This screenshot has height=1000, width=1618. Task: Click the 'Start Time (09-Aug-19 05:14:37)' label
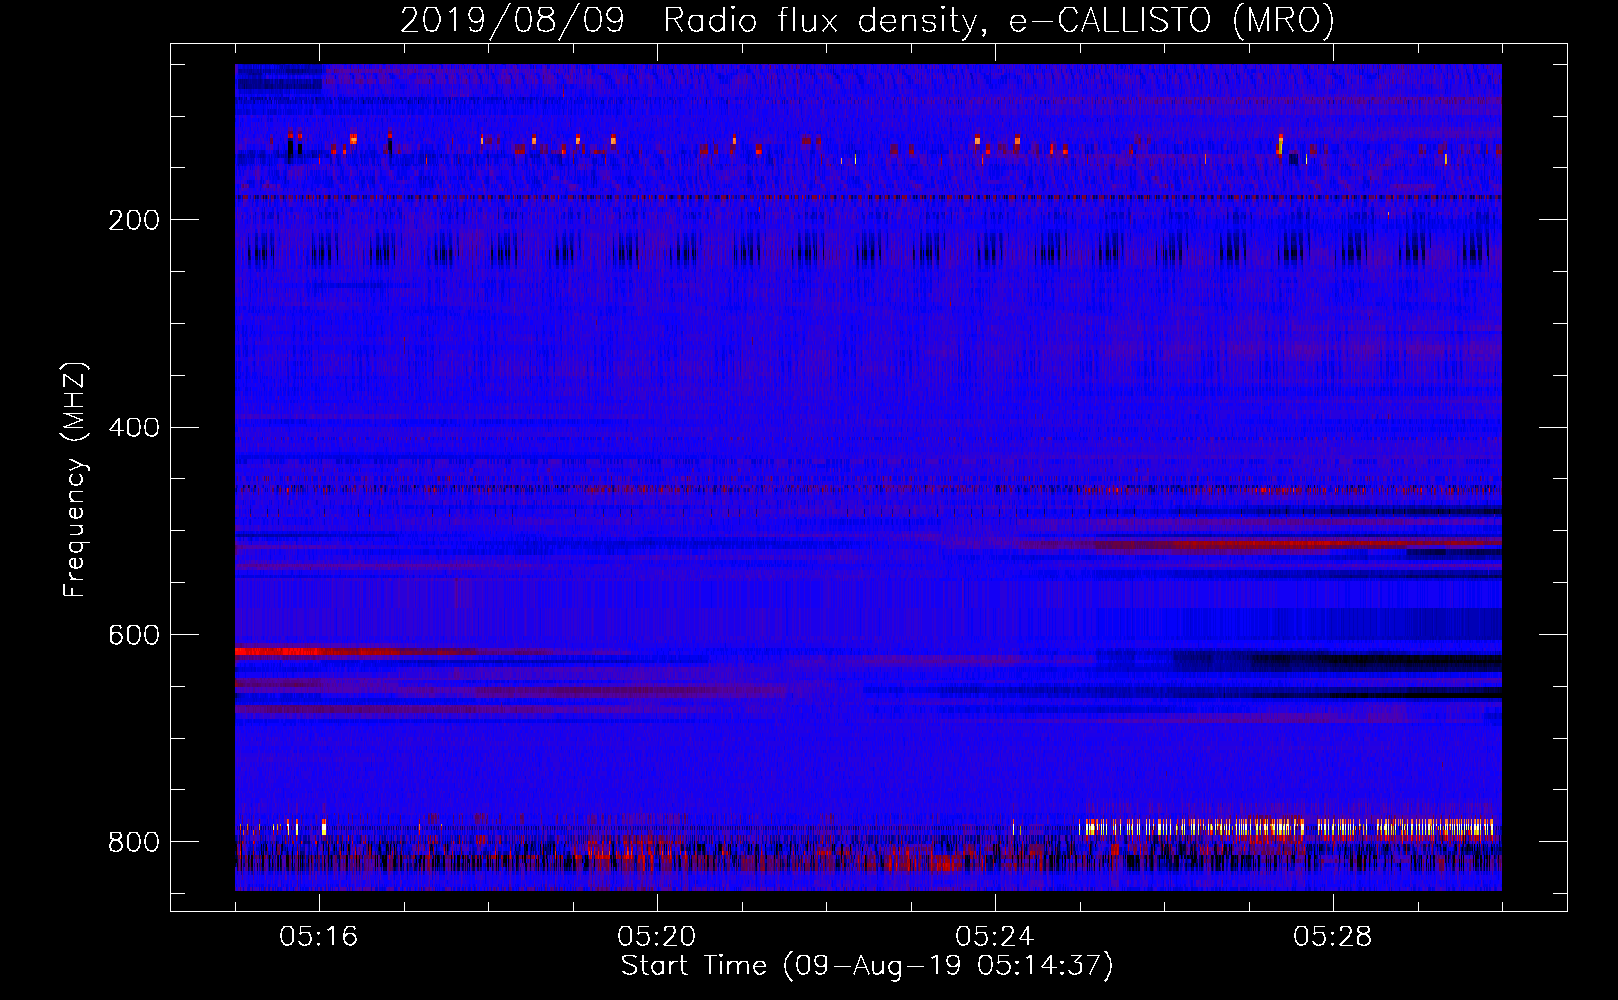tap(867, 966)
